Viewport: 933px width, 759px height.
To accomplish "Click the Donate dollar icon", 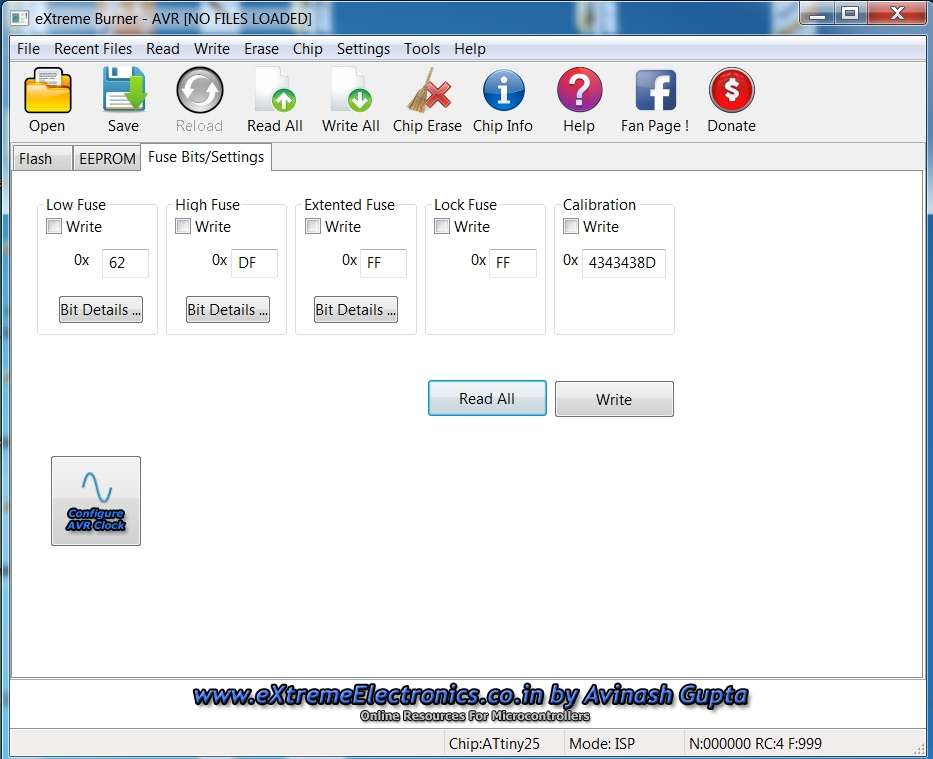I will tap(732, 90).
